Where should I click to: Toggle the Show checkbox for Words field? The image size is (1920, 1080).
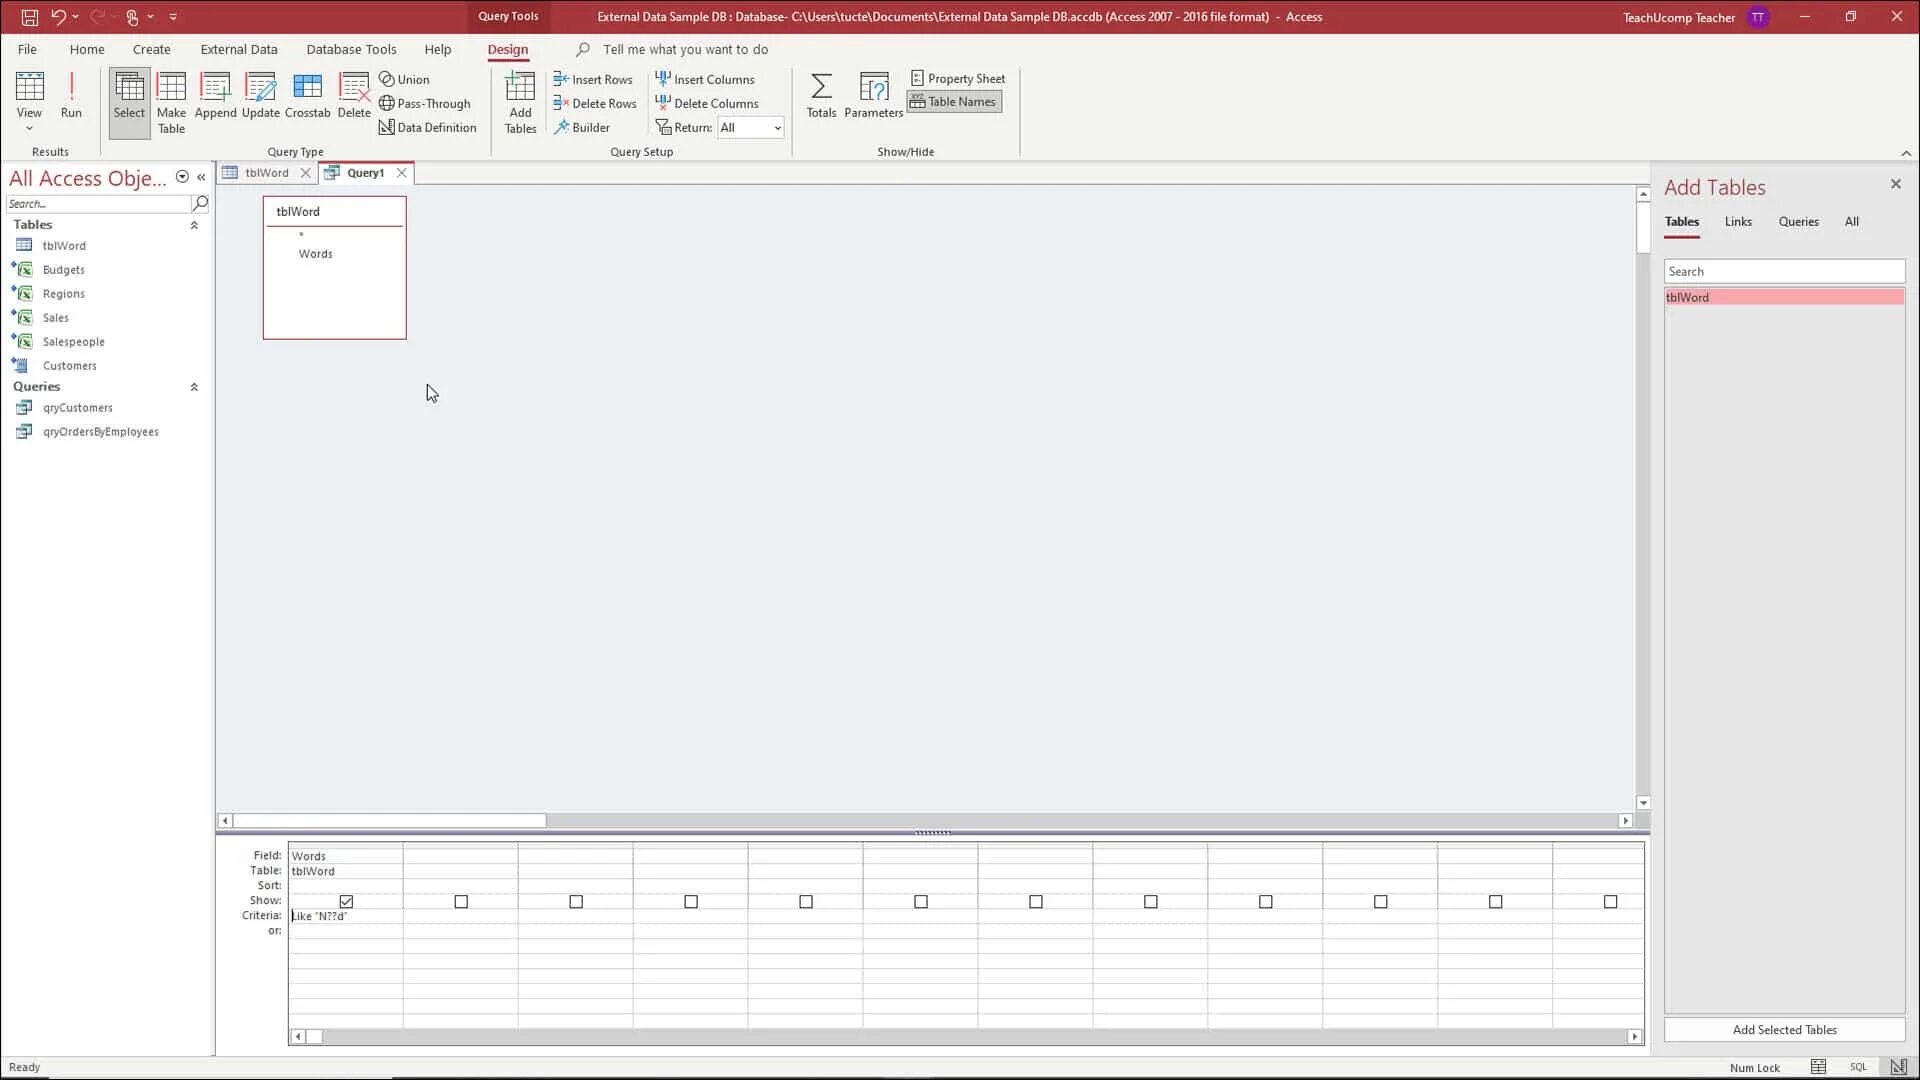(x=347, y=901)
